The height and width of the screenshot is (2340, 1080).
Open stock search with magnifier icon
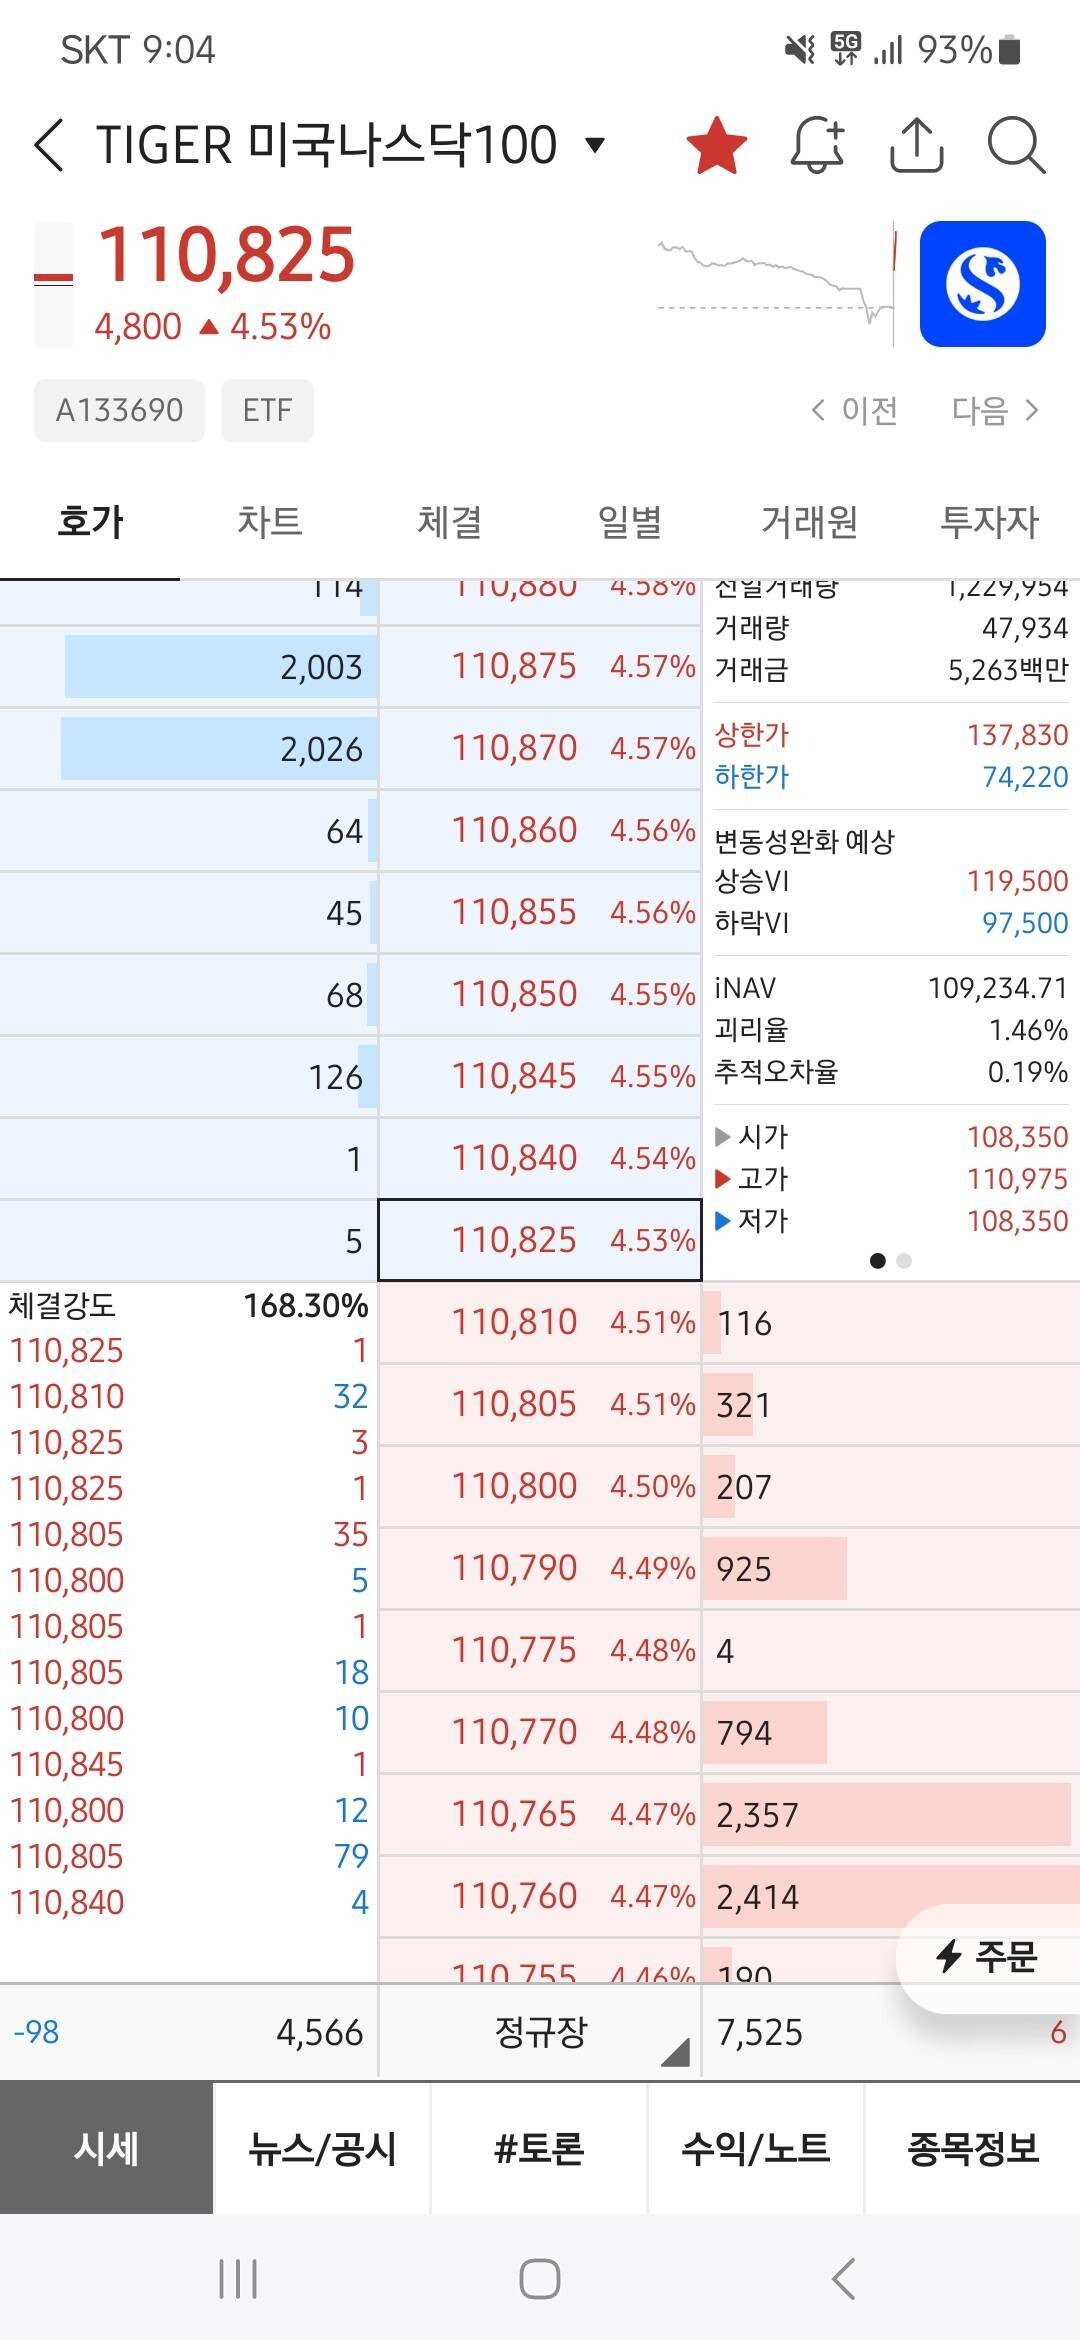pos(1017,146)
